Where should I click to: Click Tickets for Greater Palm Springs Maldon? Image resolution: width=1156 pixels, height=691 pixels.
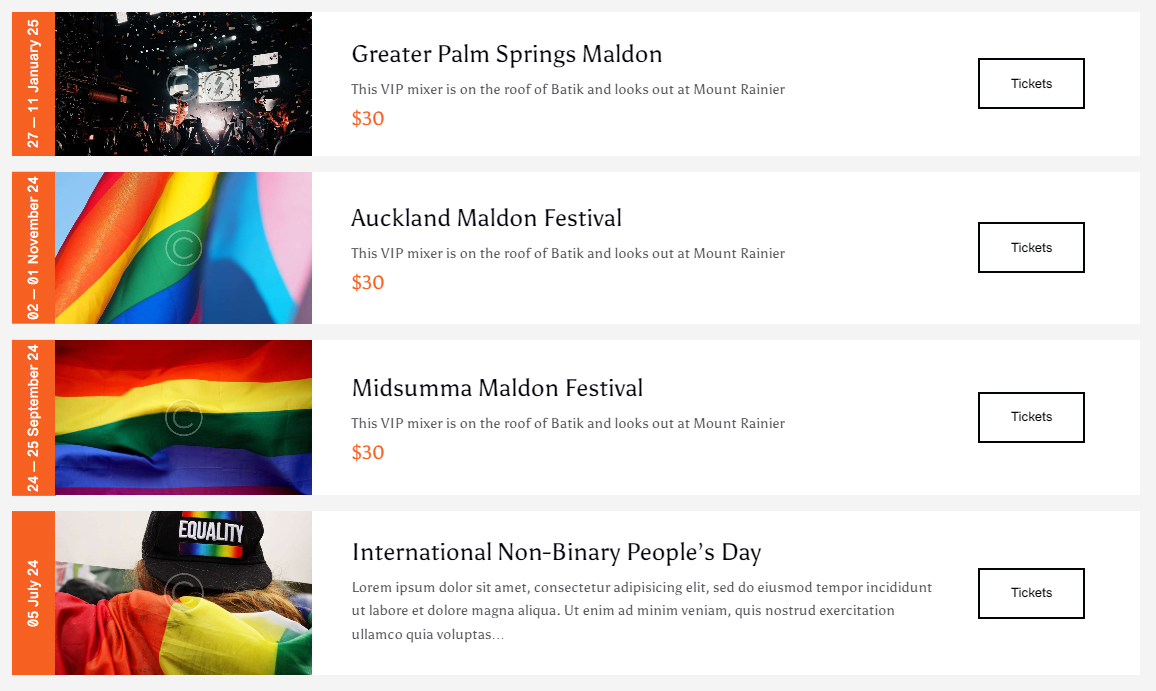(1031, 84)
